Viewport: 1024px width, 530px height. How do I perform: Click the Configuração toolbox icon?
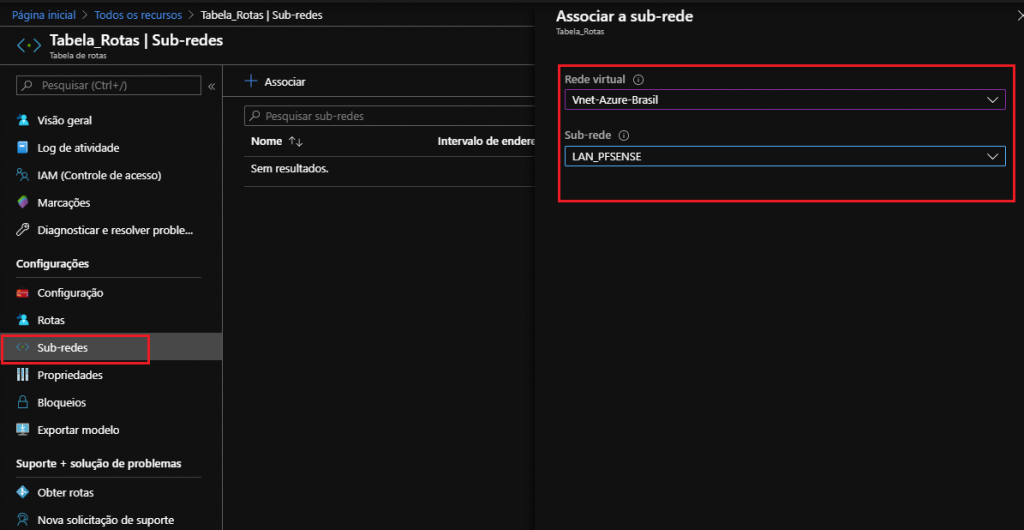point(24,293)
